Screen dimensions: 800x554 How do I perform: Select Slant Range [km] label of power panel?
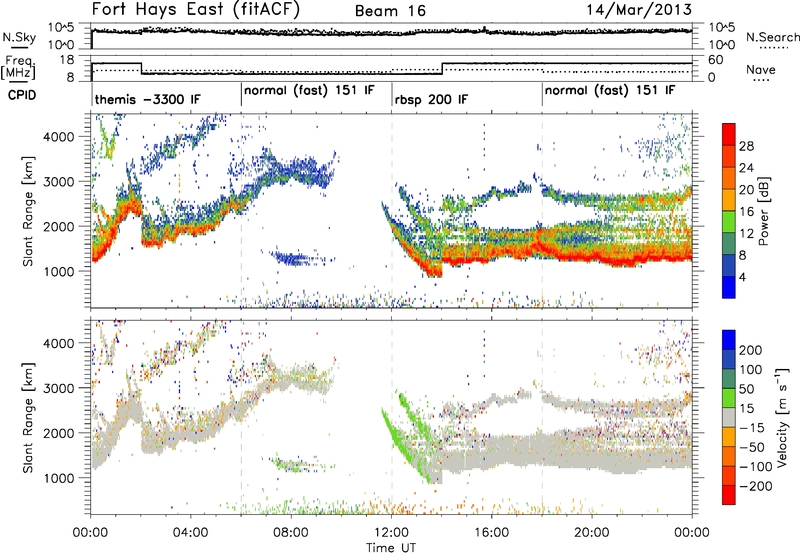click(x=28, y=211)
